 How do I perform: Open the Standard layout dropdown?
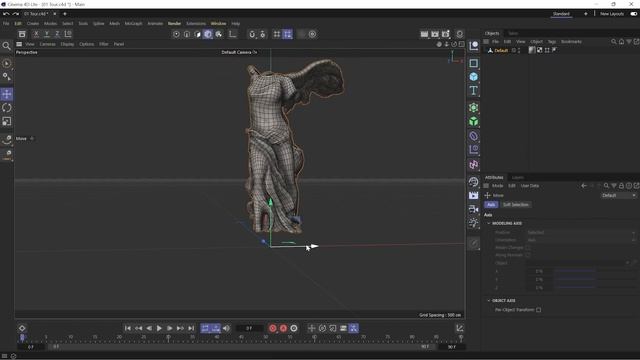[561, 14]
